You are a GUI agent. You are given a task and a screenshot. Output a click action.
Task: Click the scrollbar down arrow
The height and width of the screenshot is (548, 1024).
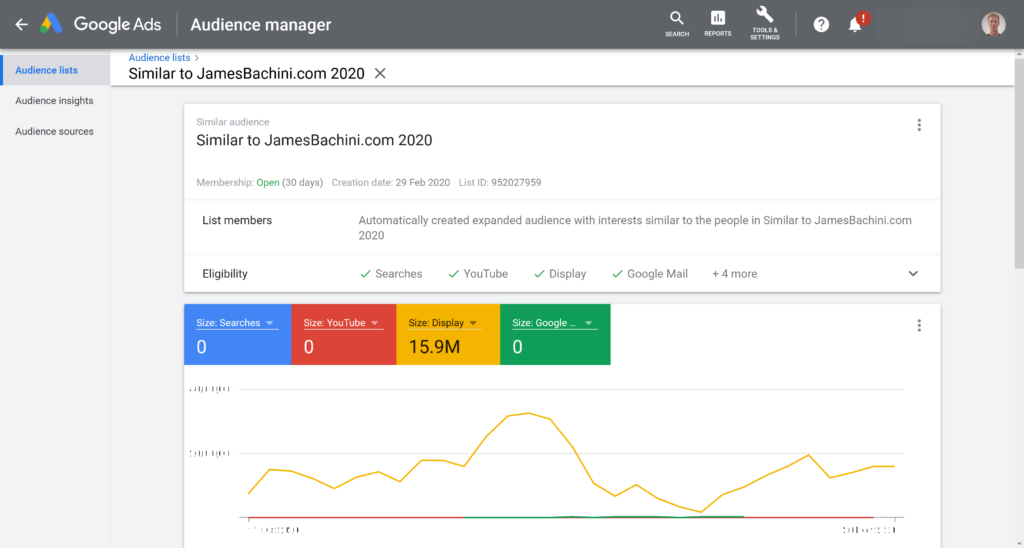1019,543
